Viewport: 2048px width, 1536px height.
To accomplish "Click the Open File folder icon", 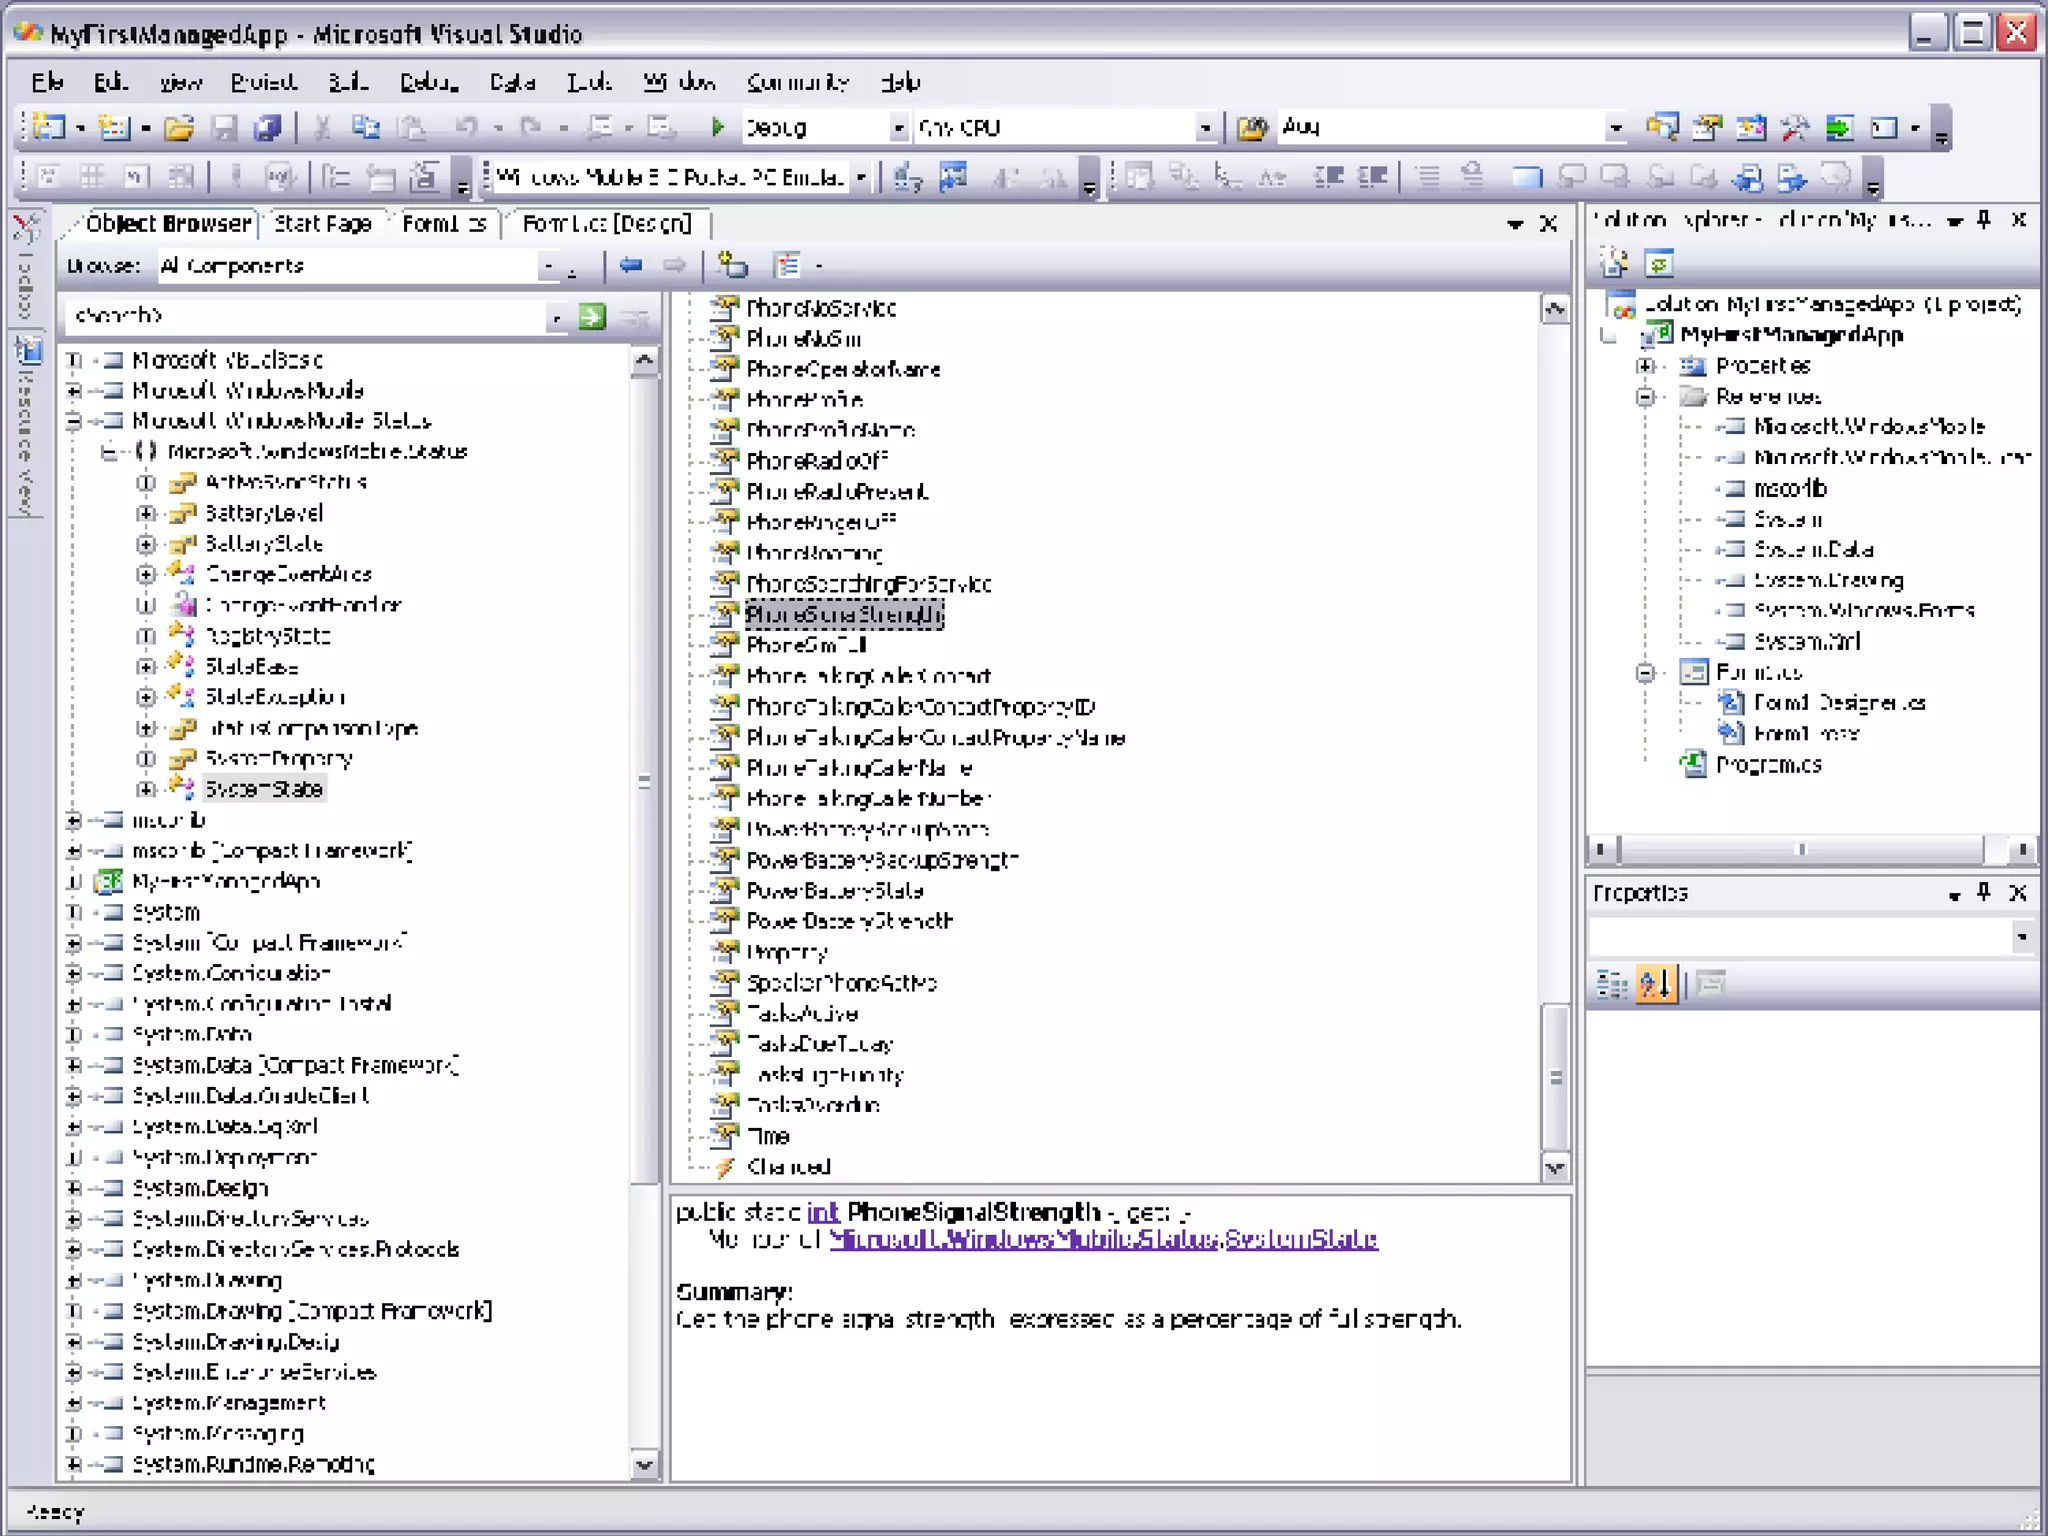I will (x=179, y=127).
